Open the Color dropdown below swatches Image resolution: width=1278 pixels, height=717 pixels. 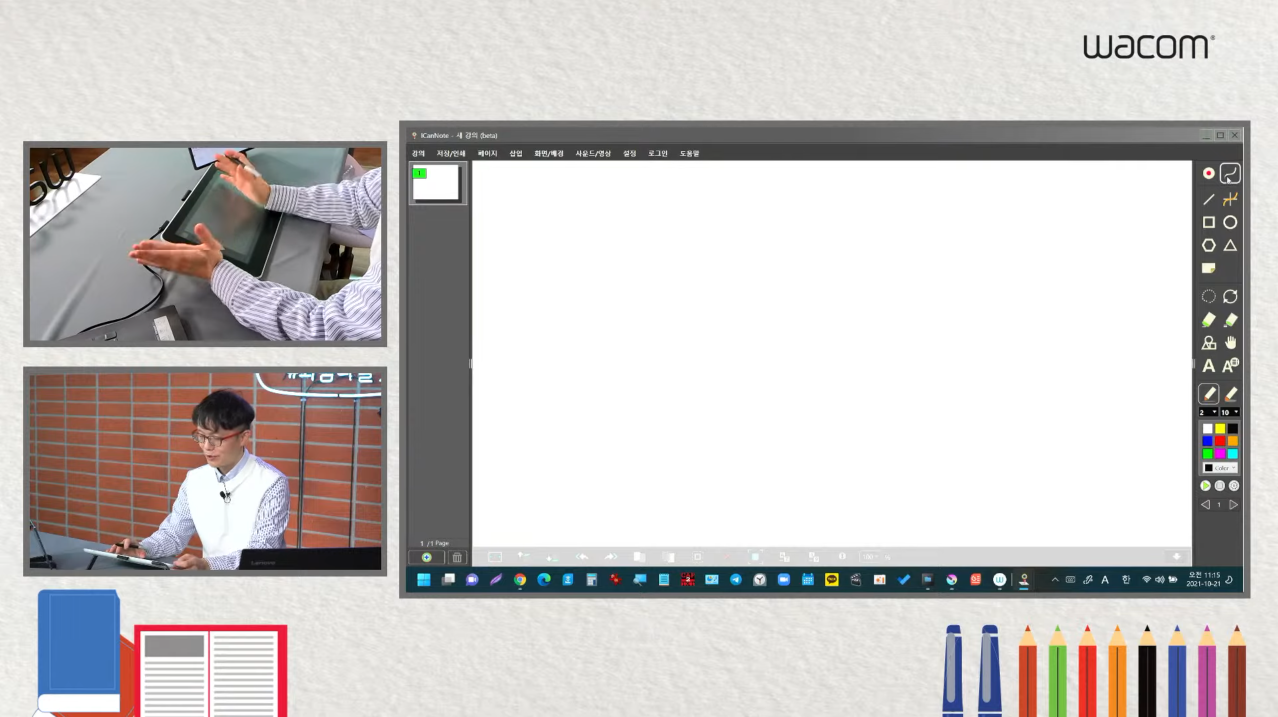coord(1220,468)
